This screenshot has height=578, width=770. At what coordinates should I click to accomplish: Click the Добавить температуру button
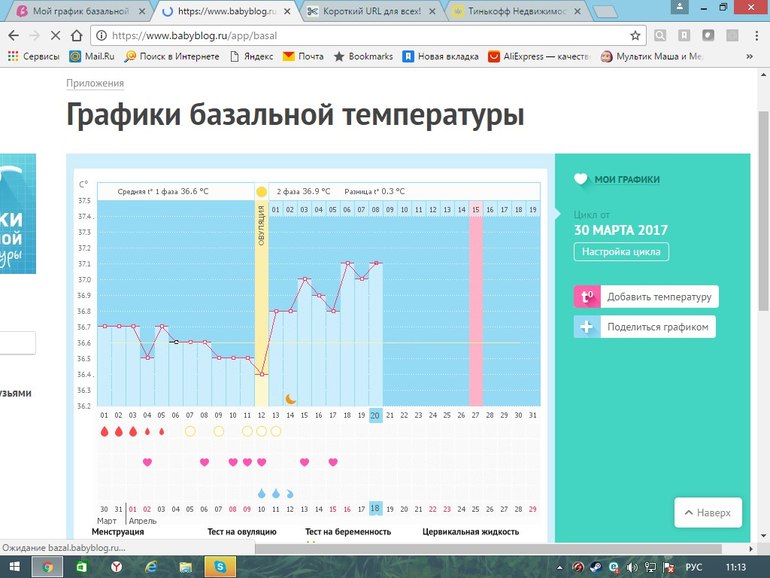click(x=658, y=296)
